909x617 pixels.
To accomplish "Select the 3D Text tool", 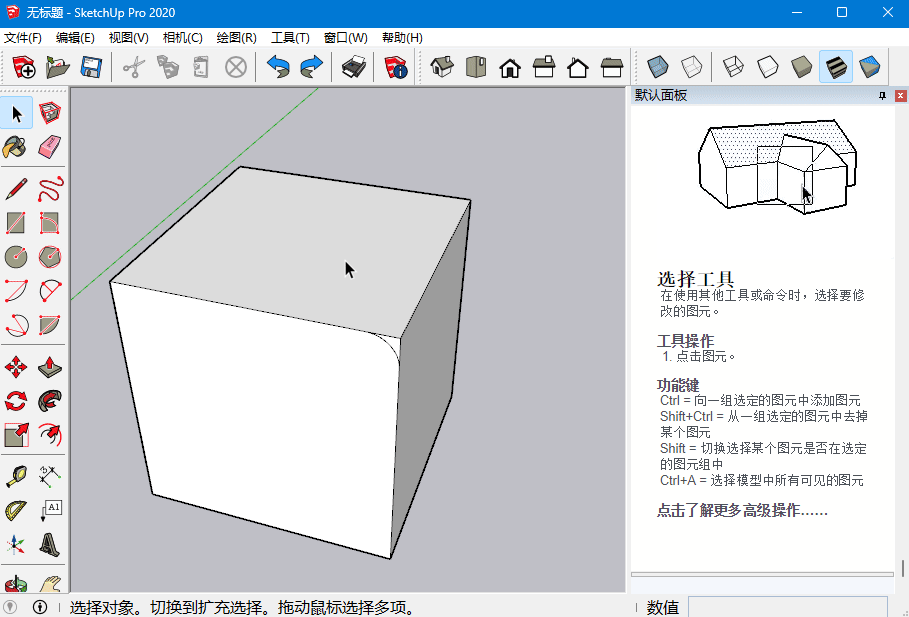I will [50, 545].
